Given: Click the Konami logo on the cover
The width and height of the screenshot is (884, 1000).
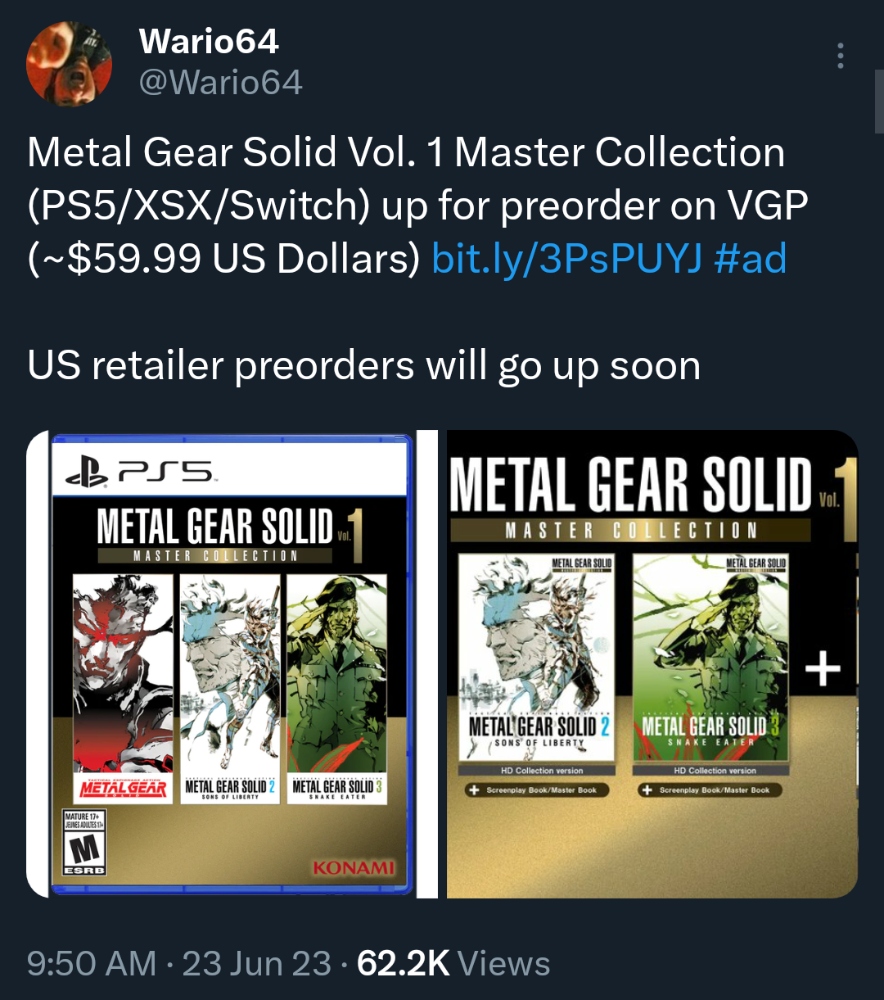Looking at the screenshot, I should (353, 868).
